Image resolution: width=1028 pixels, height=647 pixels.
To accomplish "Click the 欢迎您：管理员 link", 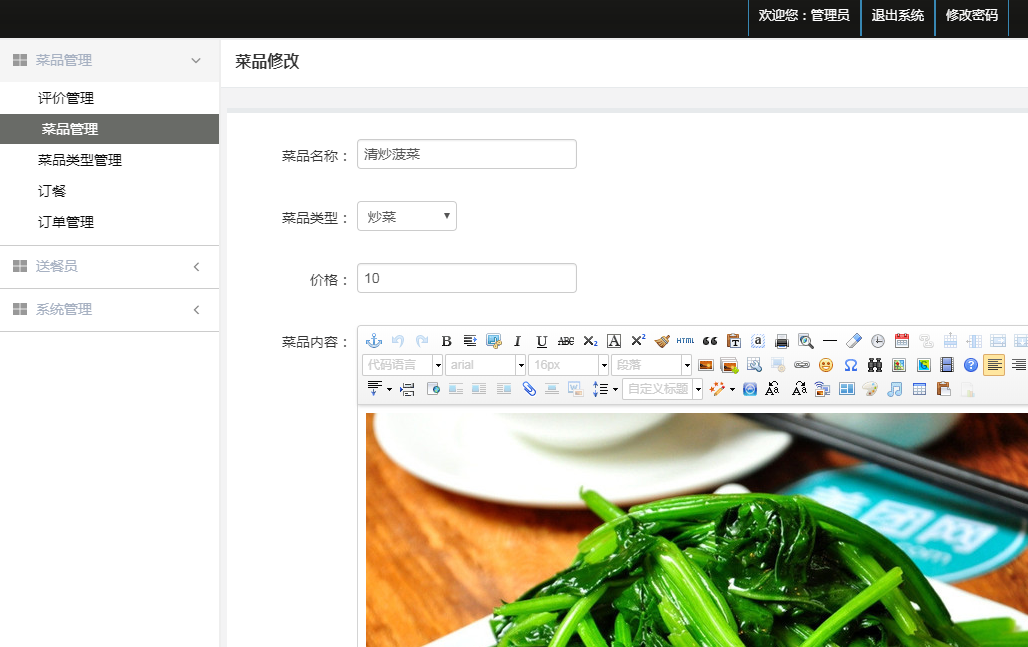I will [x=804, y=16].
